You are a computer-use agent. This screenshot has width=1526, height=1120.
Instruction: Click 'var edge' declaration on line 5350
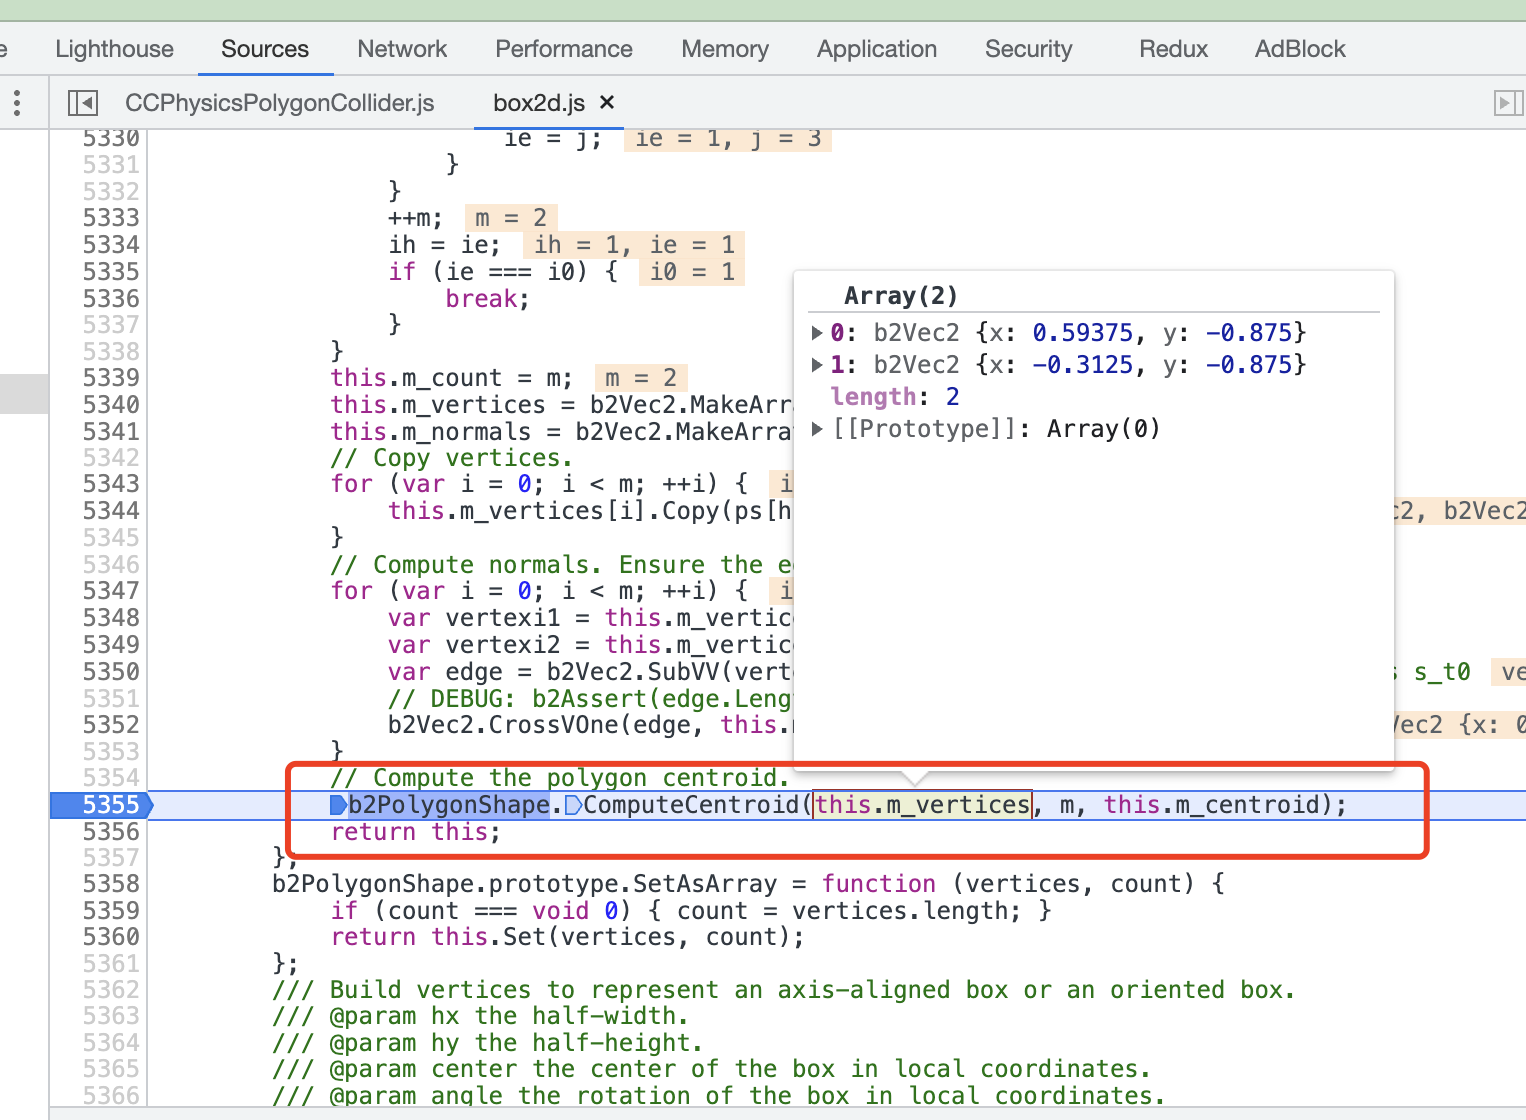pyautogui.click(x=459, y=671)
